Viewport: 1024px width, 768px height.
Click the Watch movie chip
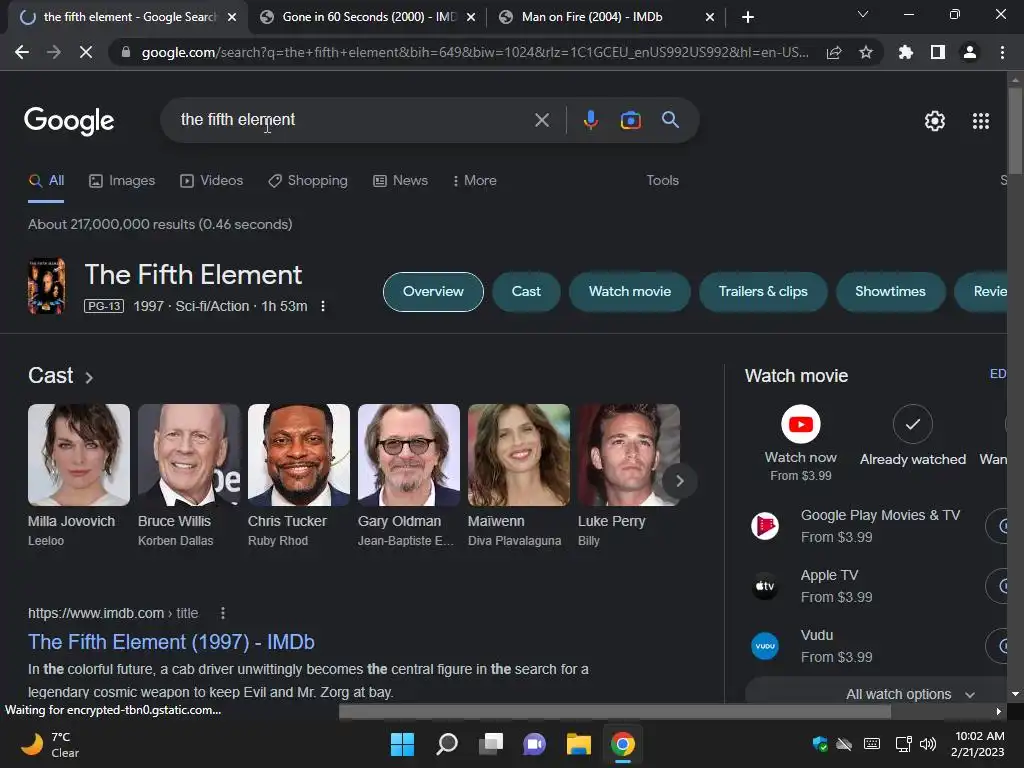click(x=630, y=291)
